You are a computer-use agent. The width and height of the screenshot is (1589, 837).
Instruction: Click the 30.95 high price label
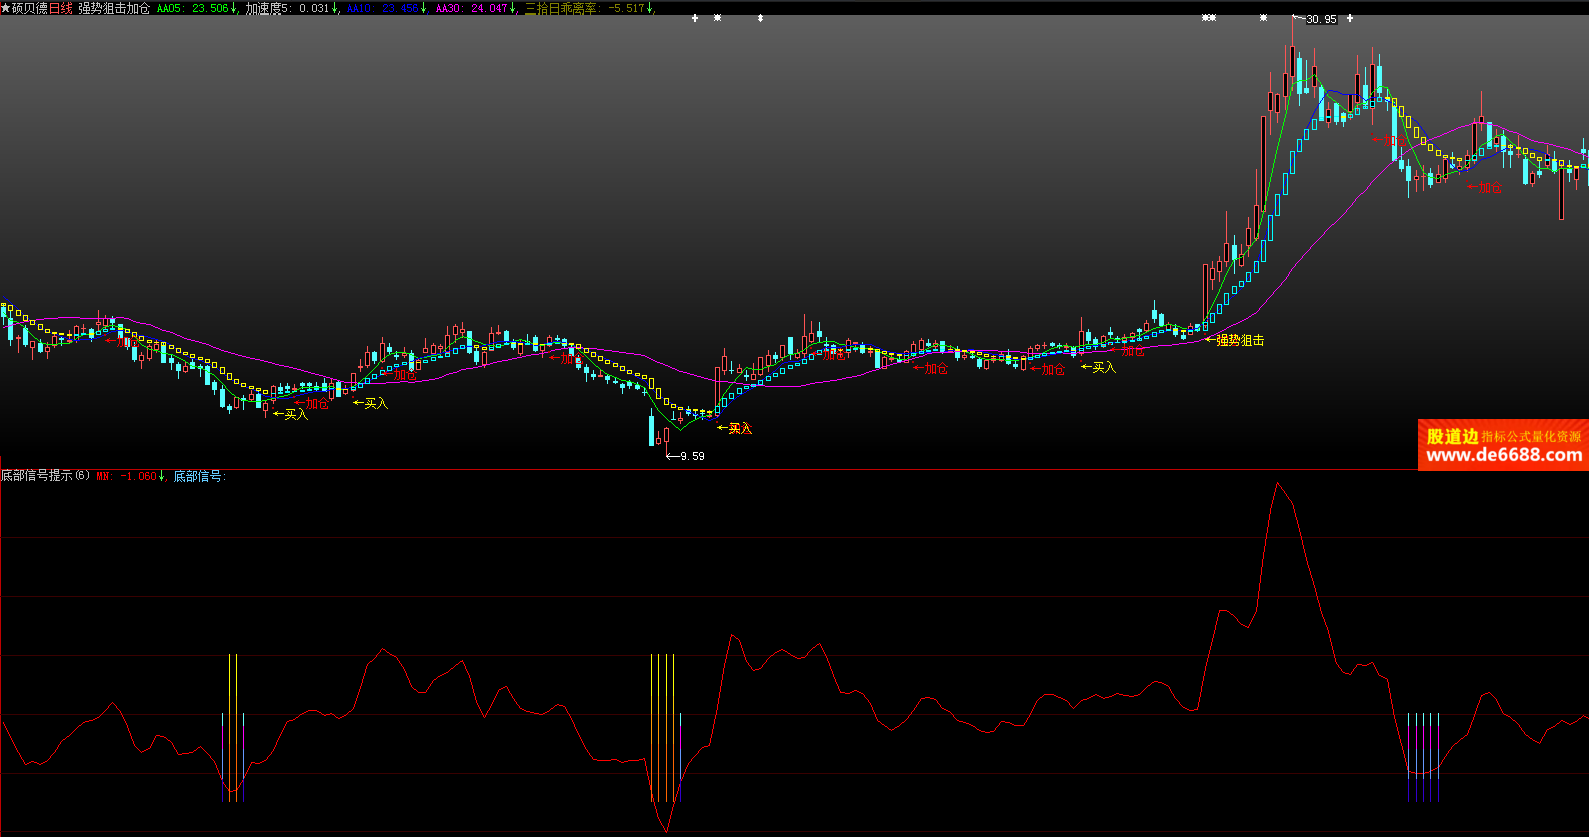1321,19
